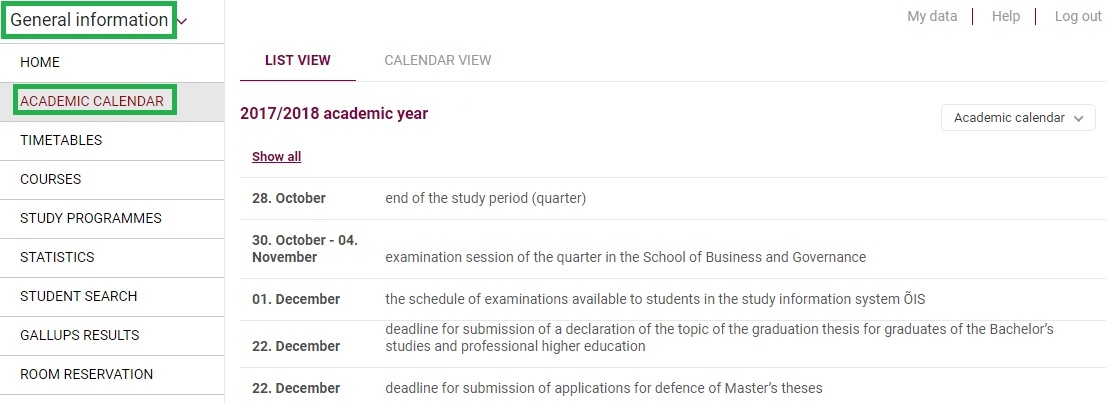Open Student Search page
This screenshot has height=403, width=1115.
(x=112, y=296)
